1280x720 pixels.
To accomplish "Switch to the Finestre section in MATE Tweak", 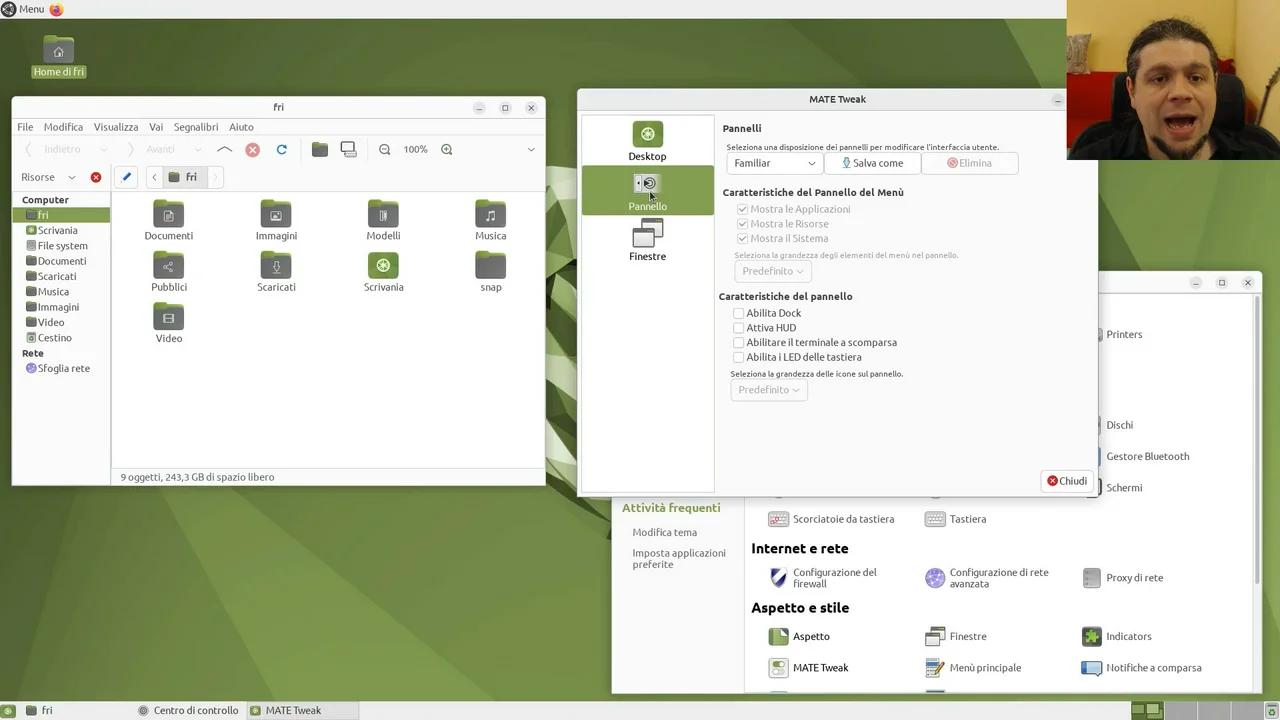I will [x=647, y=240].
